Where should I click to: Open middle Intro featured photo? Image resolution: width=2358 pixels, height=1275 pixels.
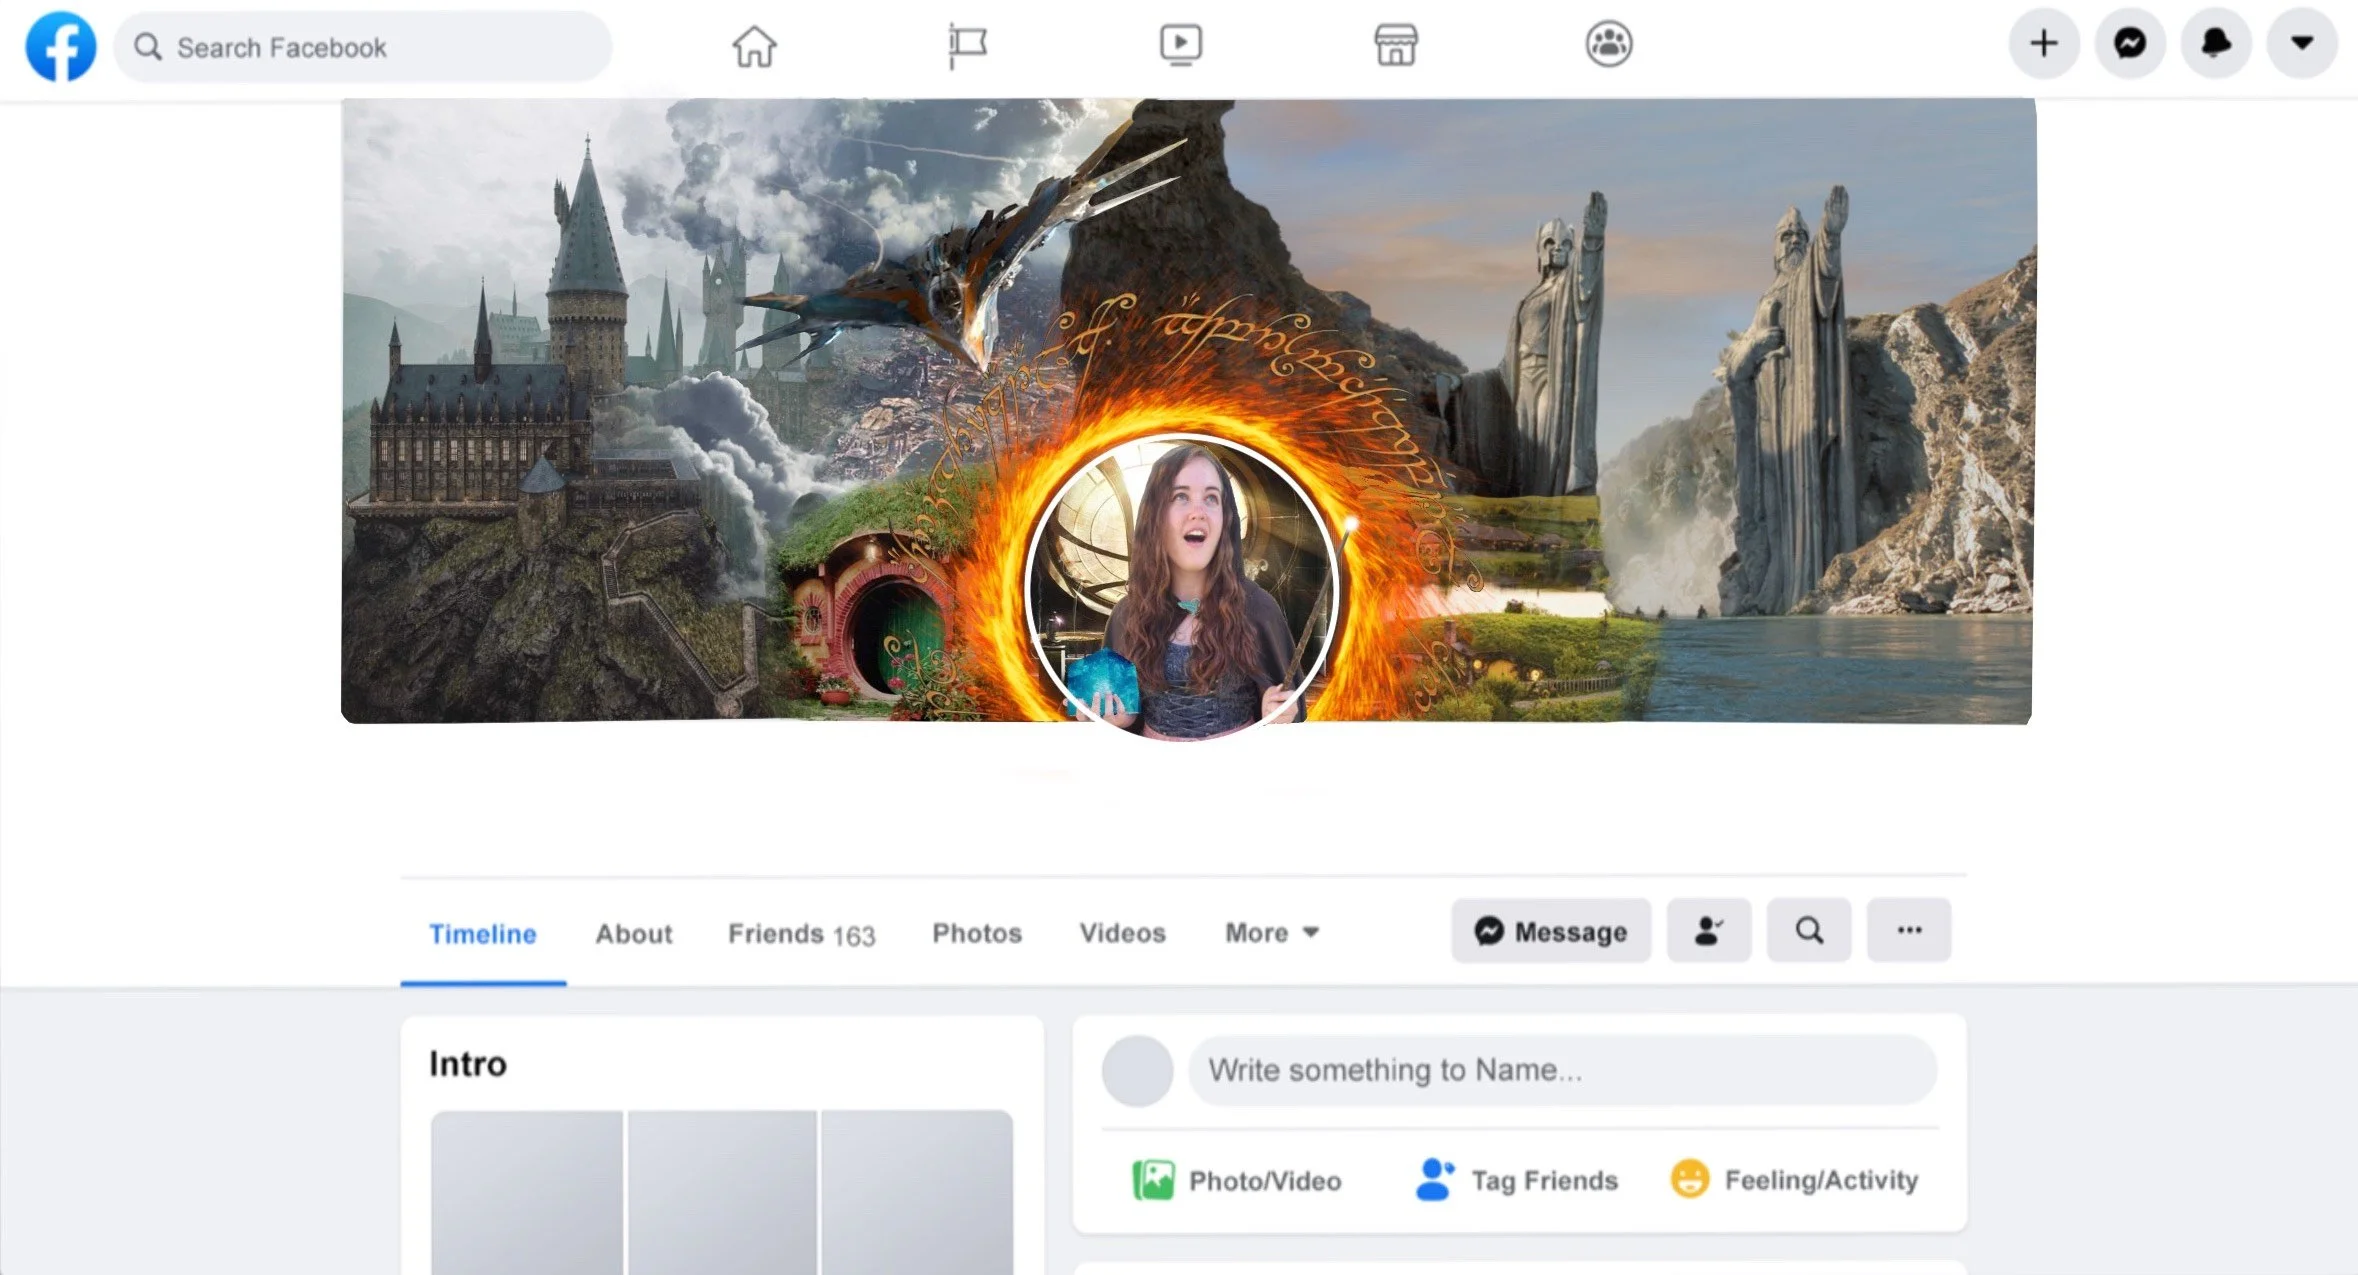(x=722, y=1192)
